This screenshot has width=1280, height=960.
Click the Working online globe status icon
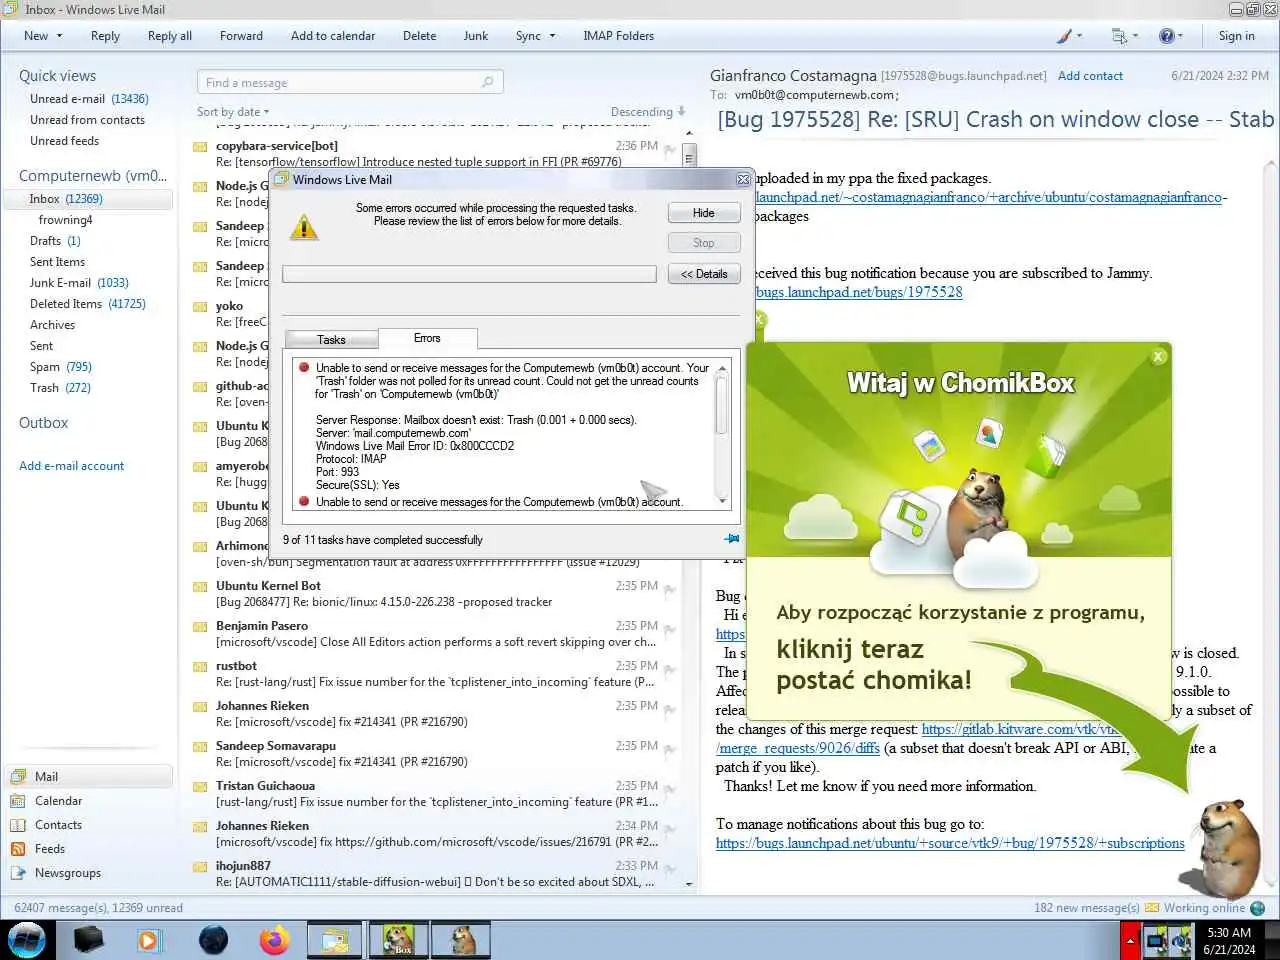(x=1257, y=908)
